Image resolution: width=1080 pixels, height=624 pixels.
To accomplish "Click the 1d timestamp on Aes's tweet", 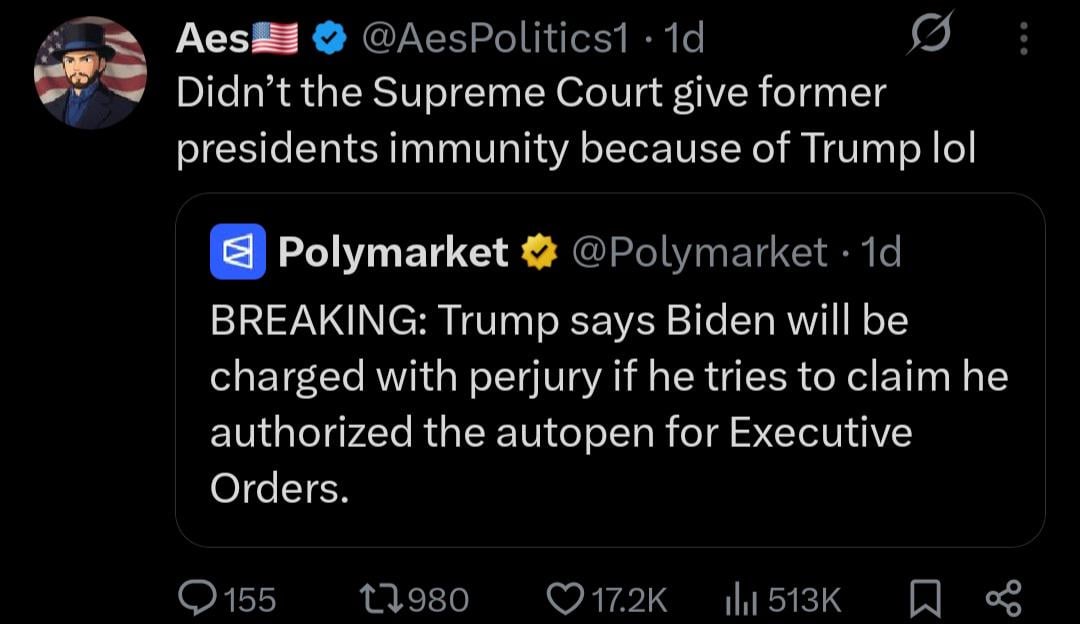I will pos(684,39).
